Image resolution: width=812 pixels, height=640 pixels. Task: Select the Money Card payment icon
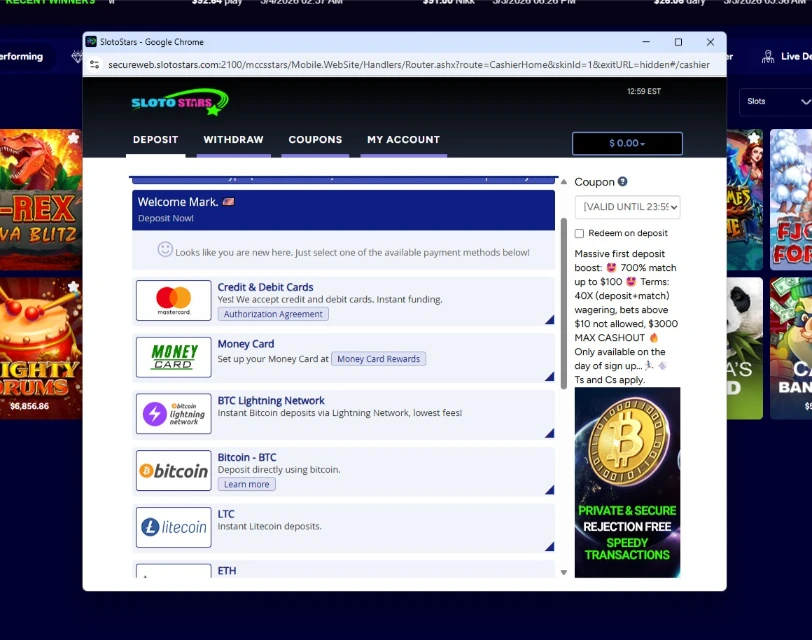pyautogui.click(x=172, y=356)
